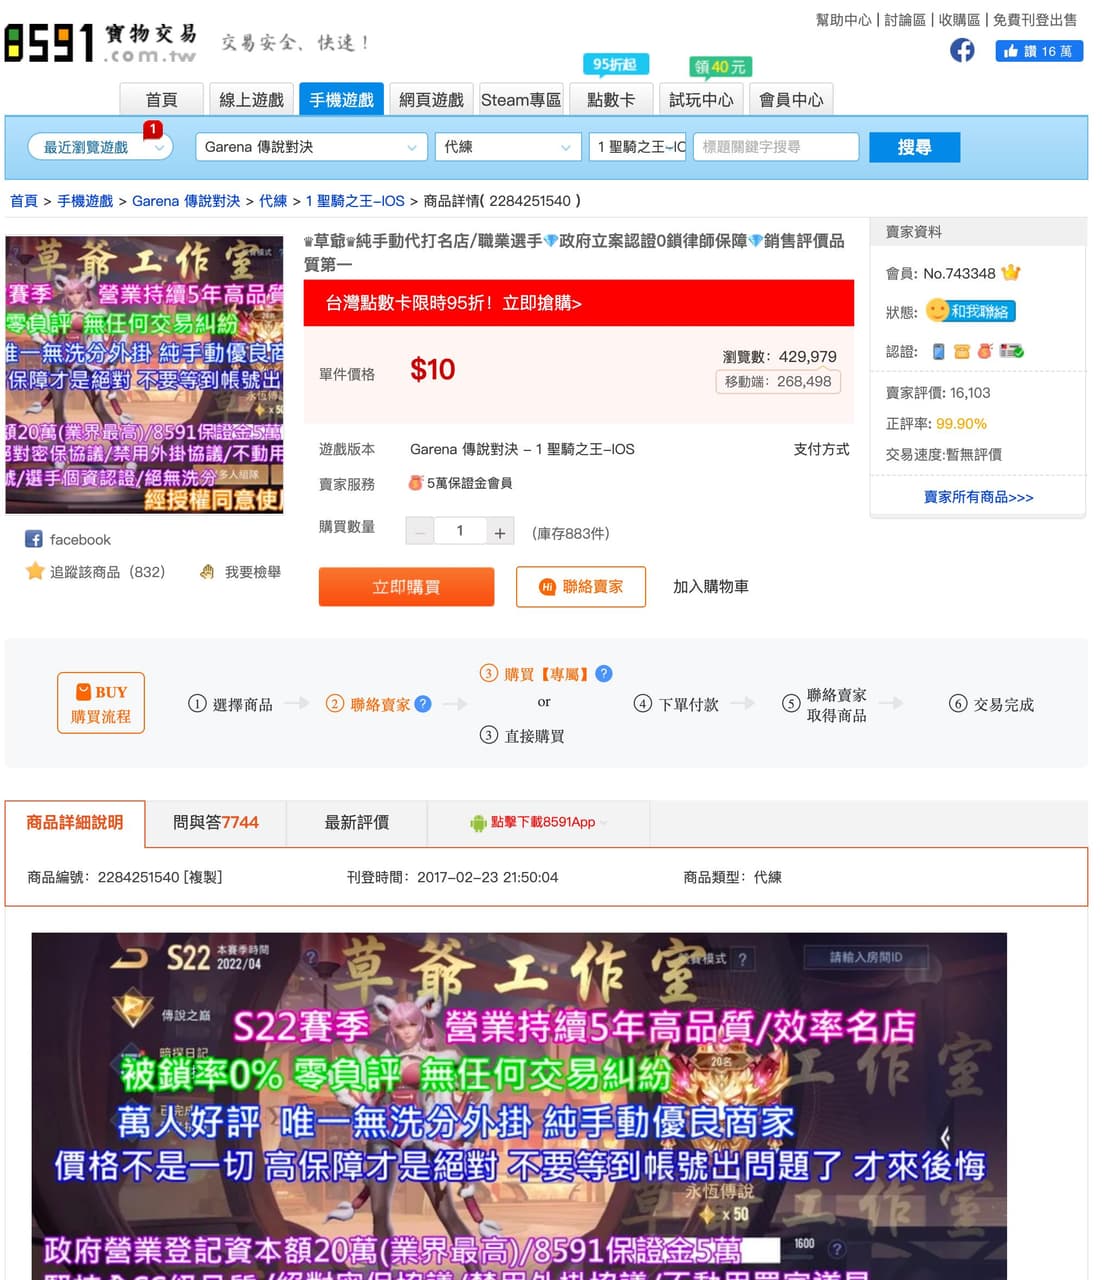Expand the 最近瀏覽遊戲 dropdown
1107x1280 pixels.
coord(100,147)
